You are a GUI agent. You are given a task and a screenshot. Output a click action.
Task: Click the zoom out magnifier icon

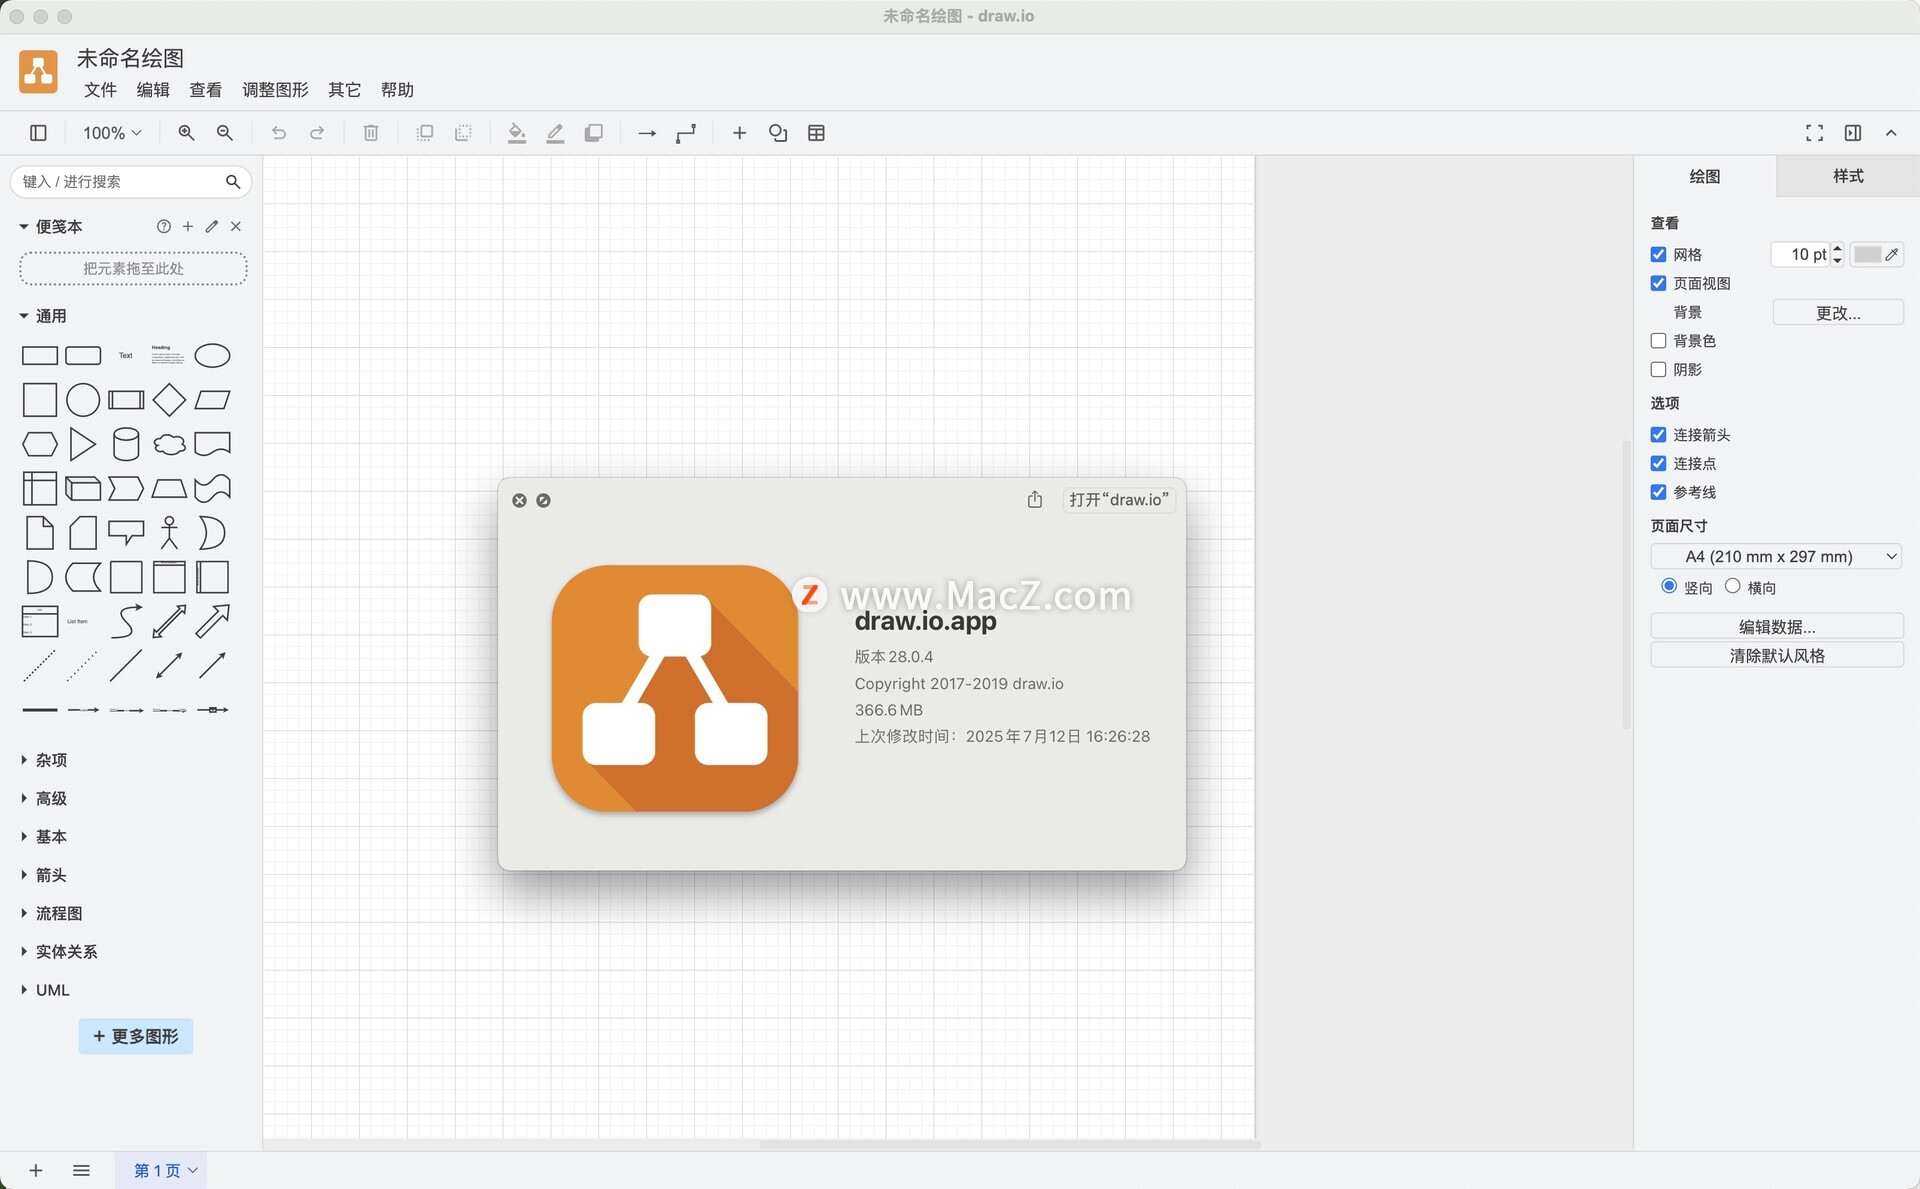pos(225,133)
